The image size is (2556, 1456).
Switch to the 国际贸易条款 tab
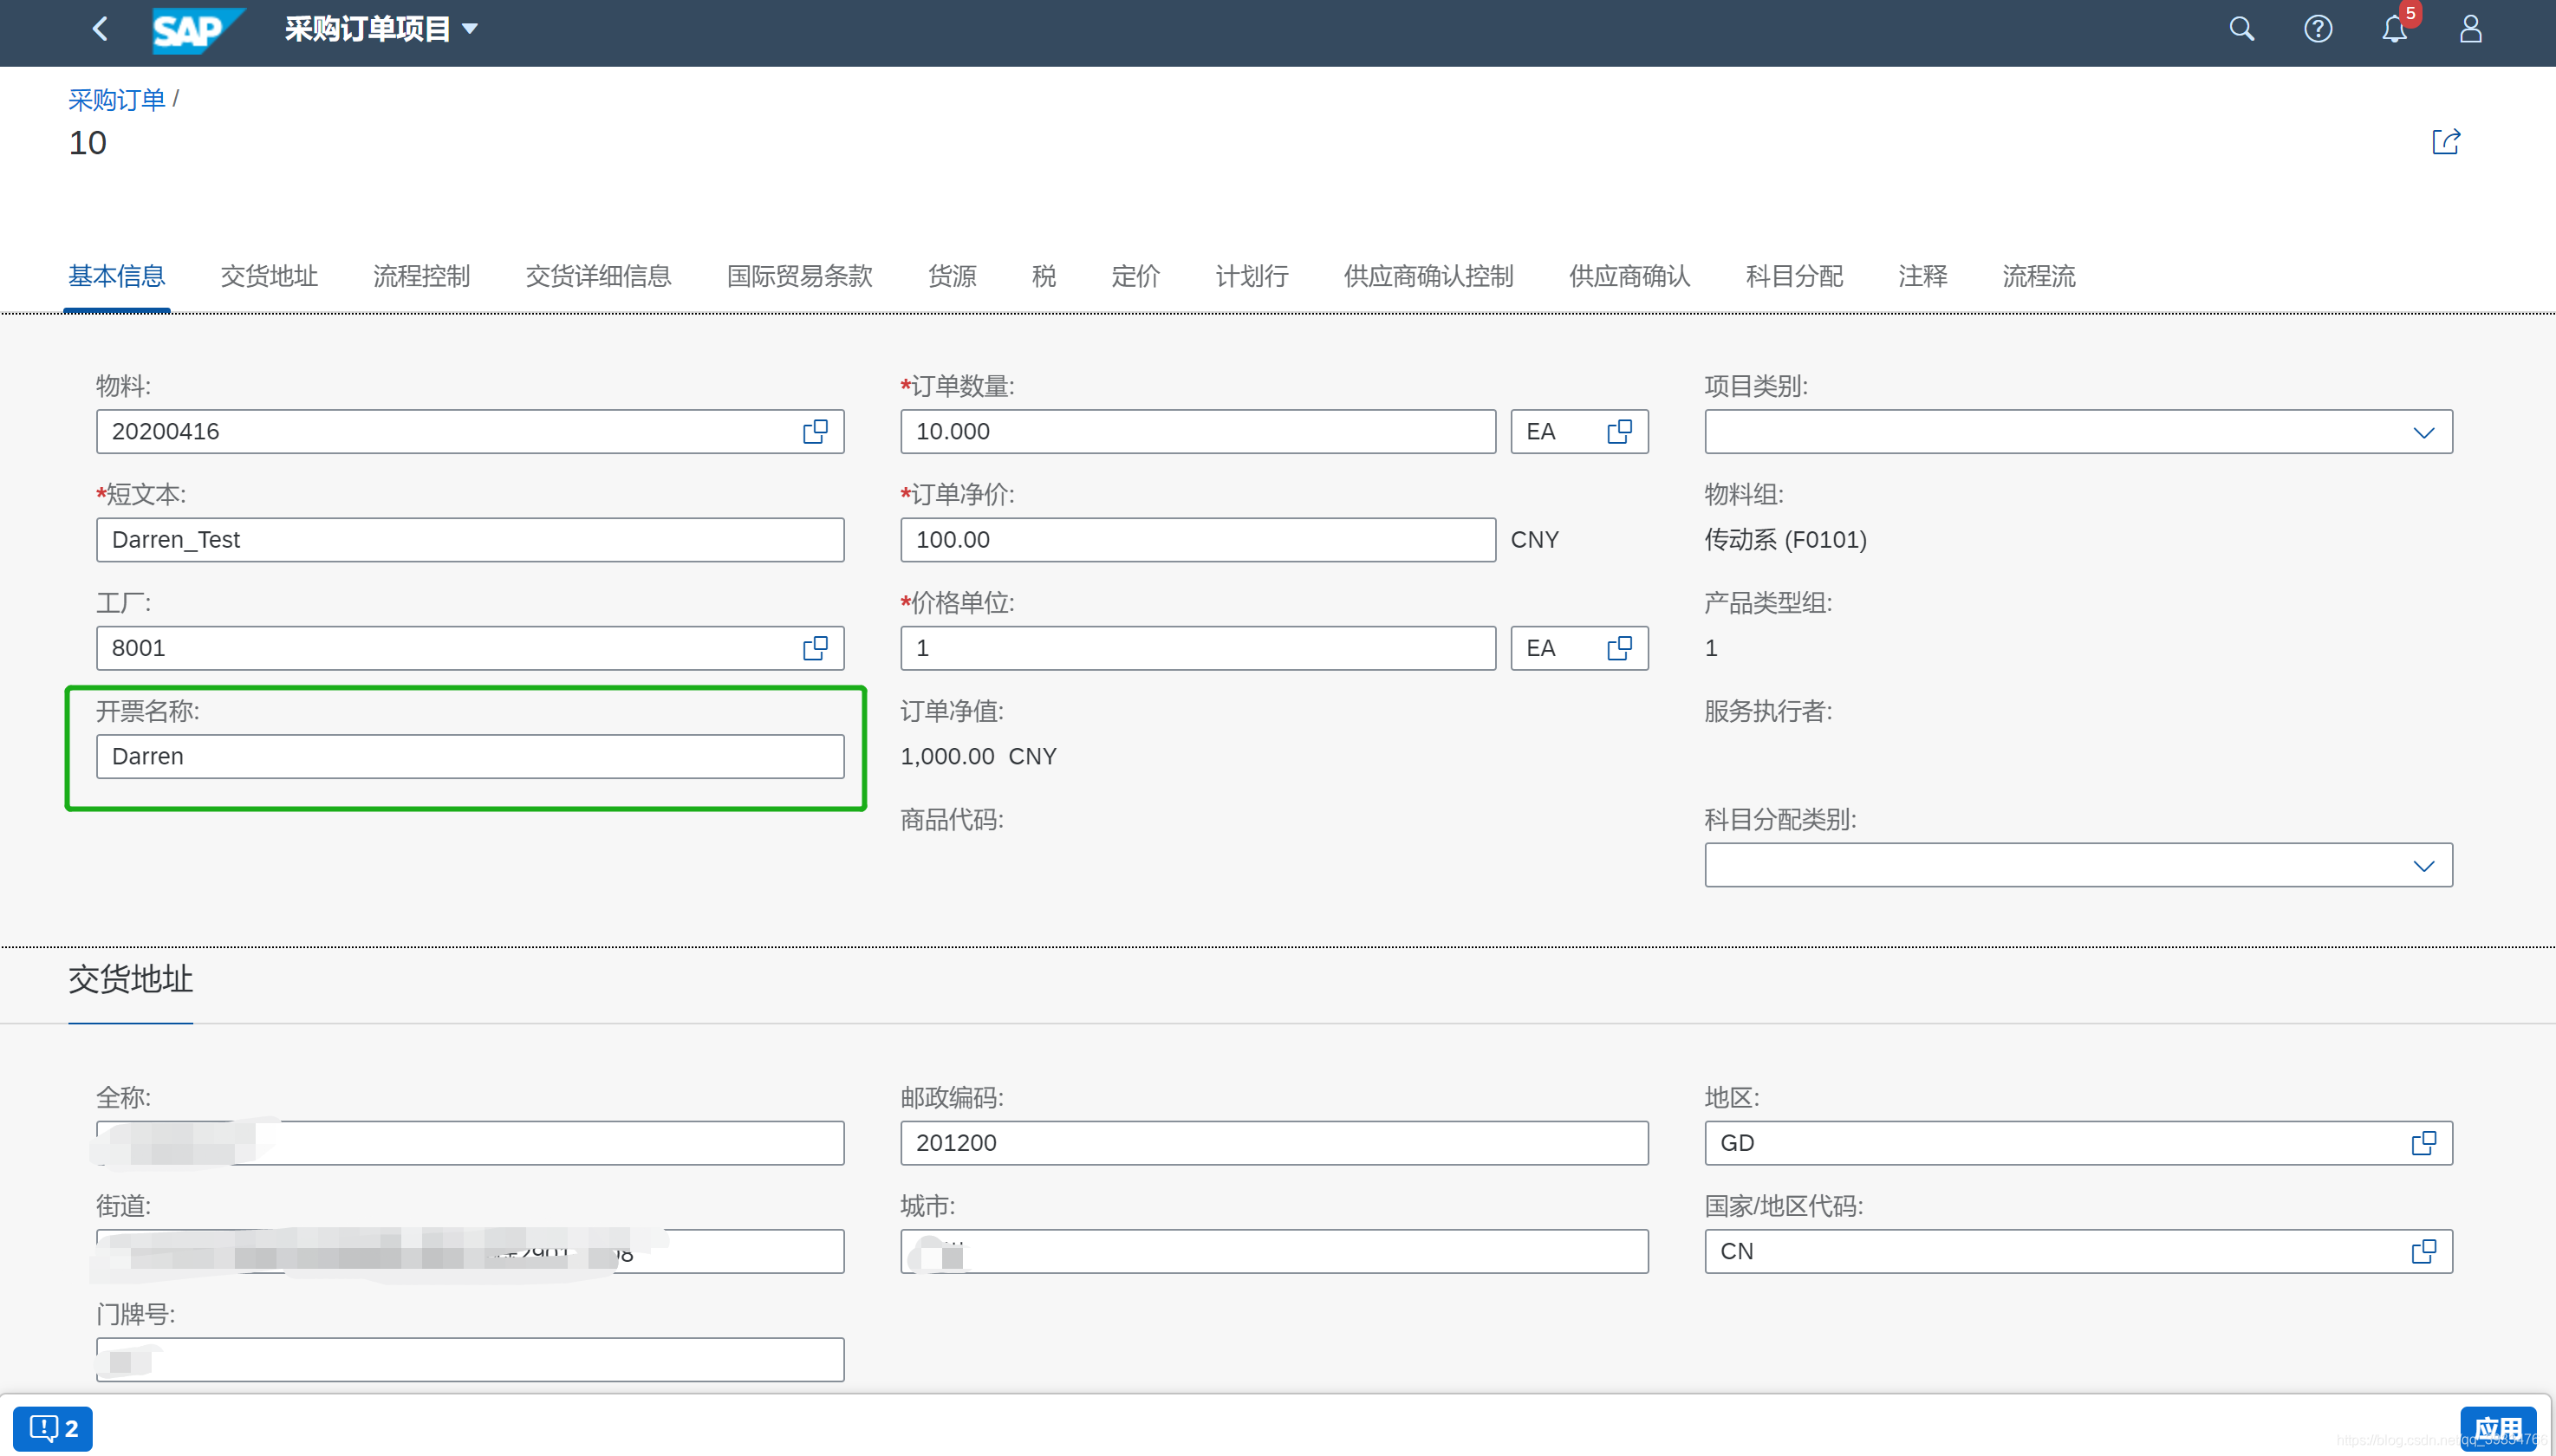[x=799, y=276]
